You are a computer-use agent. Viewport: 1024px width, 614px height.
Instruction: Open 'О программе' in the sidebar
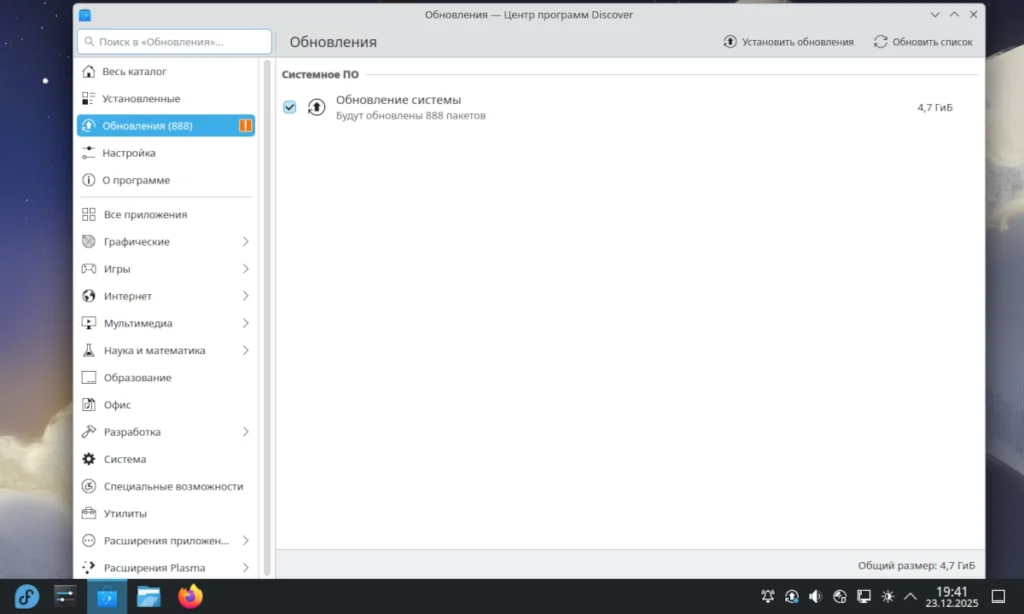point(166,180)
